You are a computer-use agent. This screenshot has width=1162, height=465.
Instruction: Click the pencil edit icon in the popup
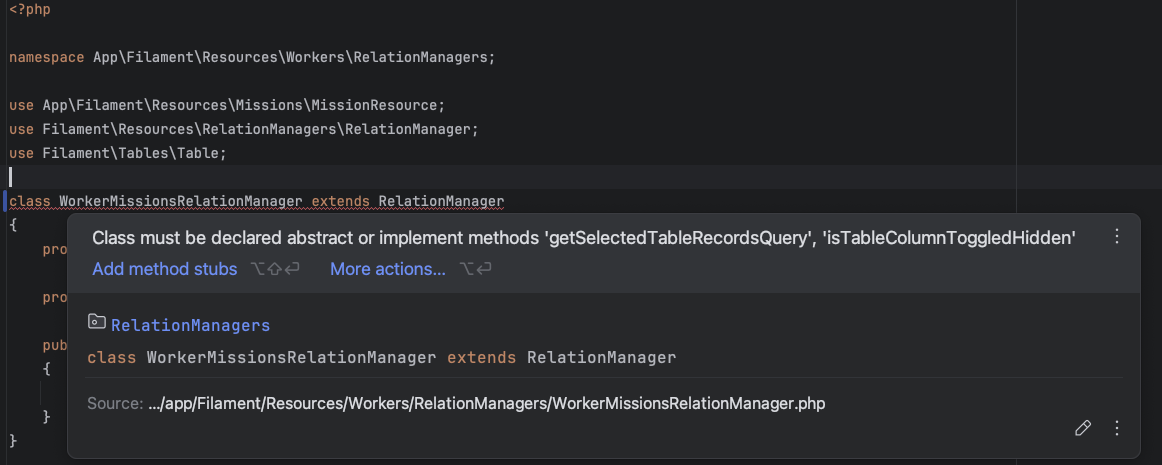(x=1082, y=428)
